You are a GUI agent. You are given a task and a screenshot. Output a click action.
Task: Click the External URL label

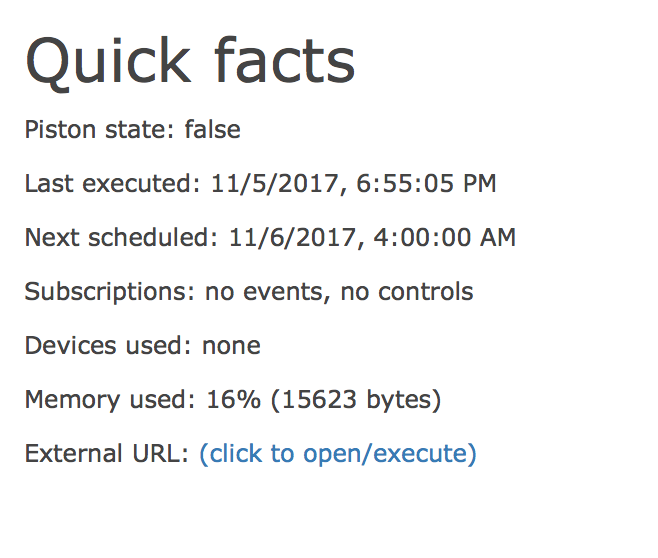tap(107, 454)
